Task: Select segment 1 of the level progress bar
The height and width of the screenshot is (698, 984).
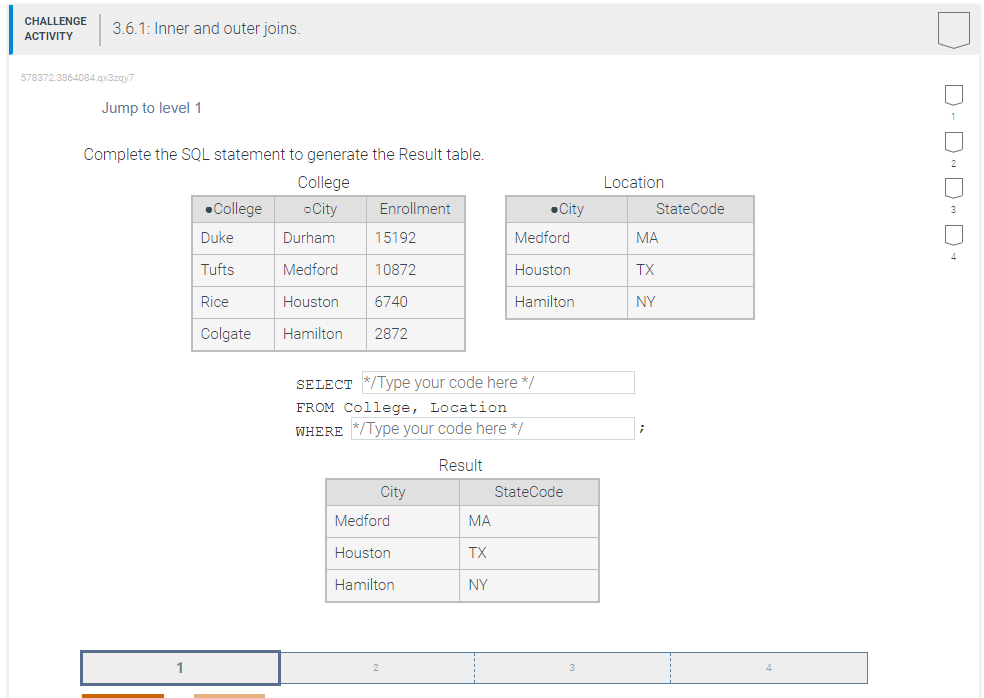Action: 179,668
